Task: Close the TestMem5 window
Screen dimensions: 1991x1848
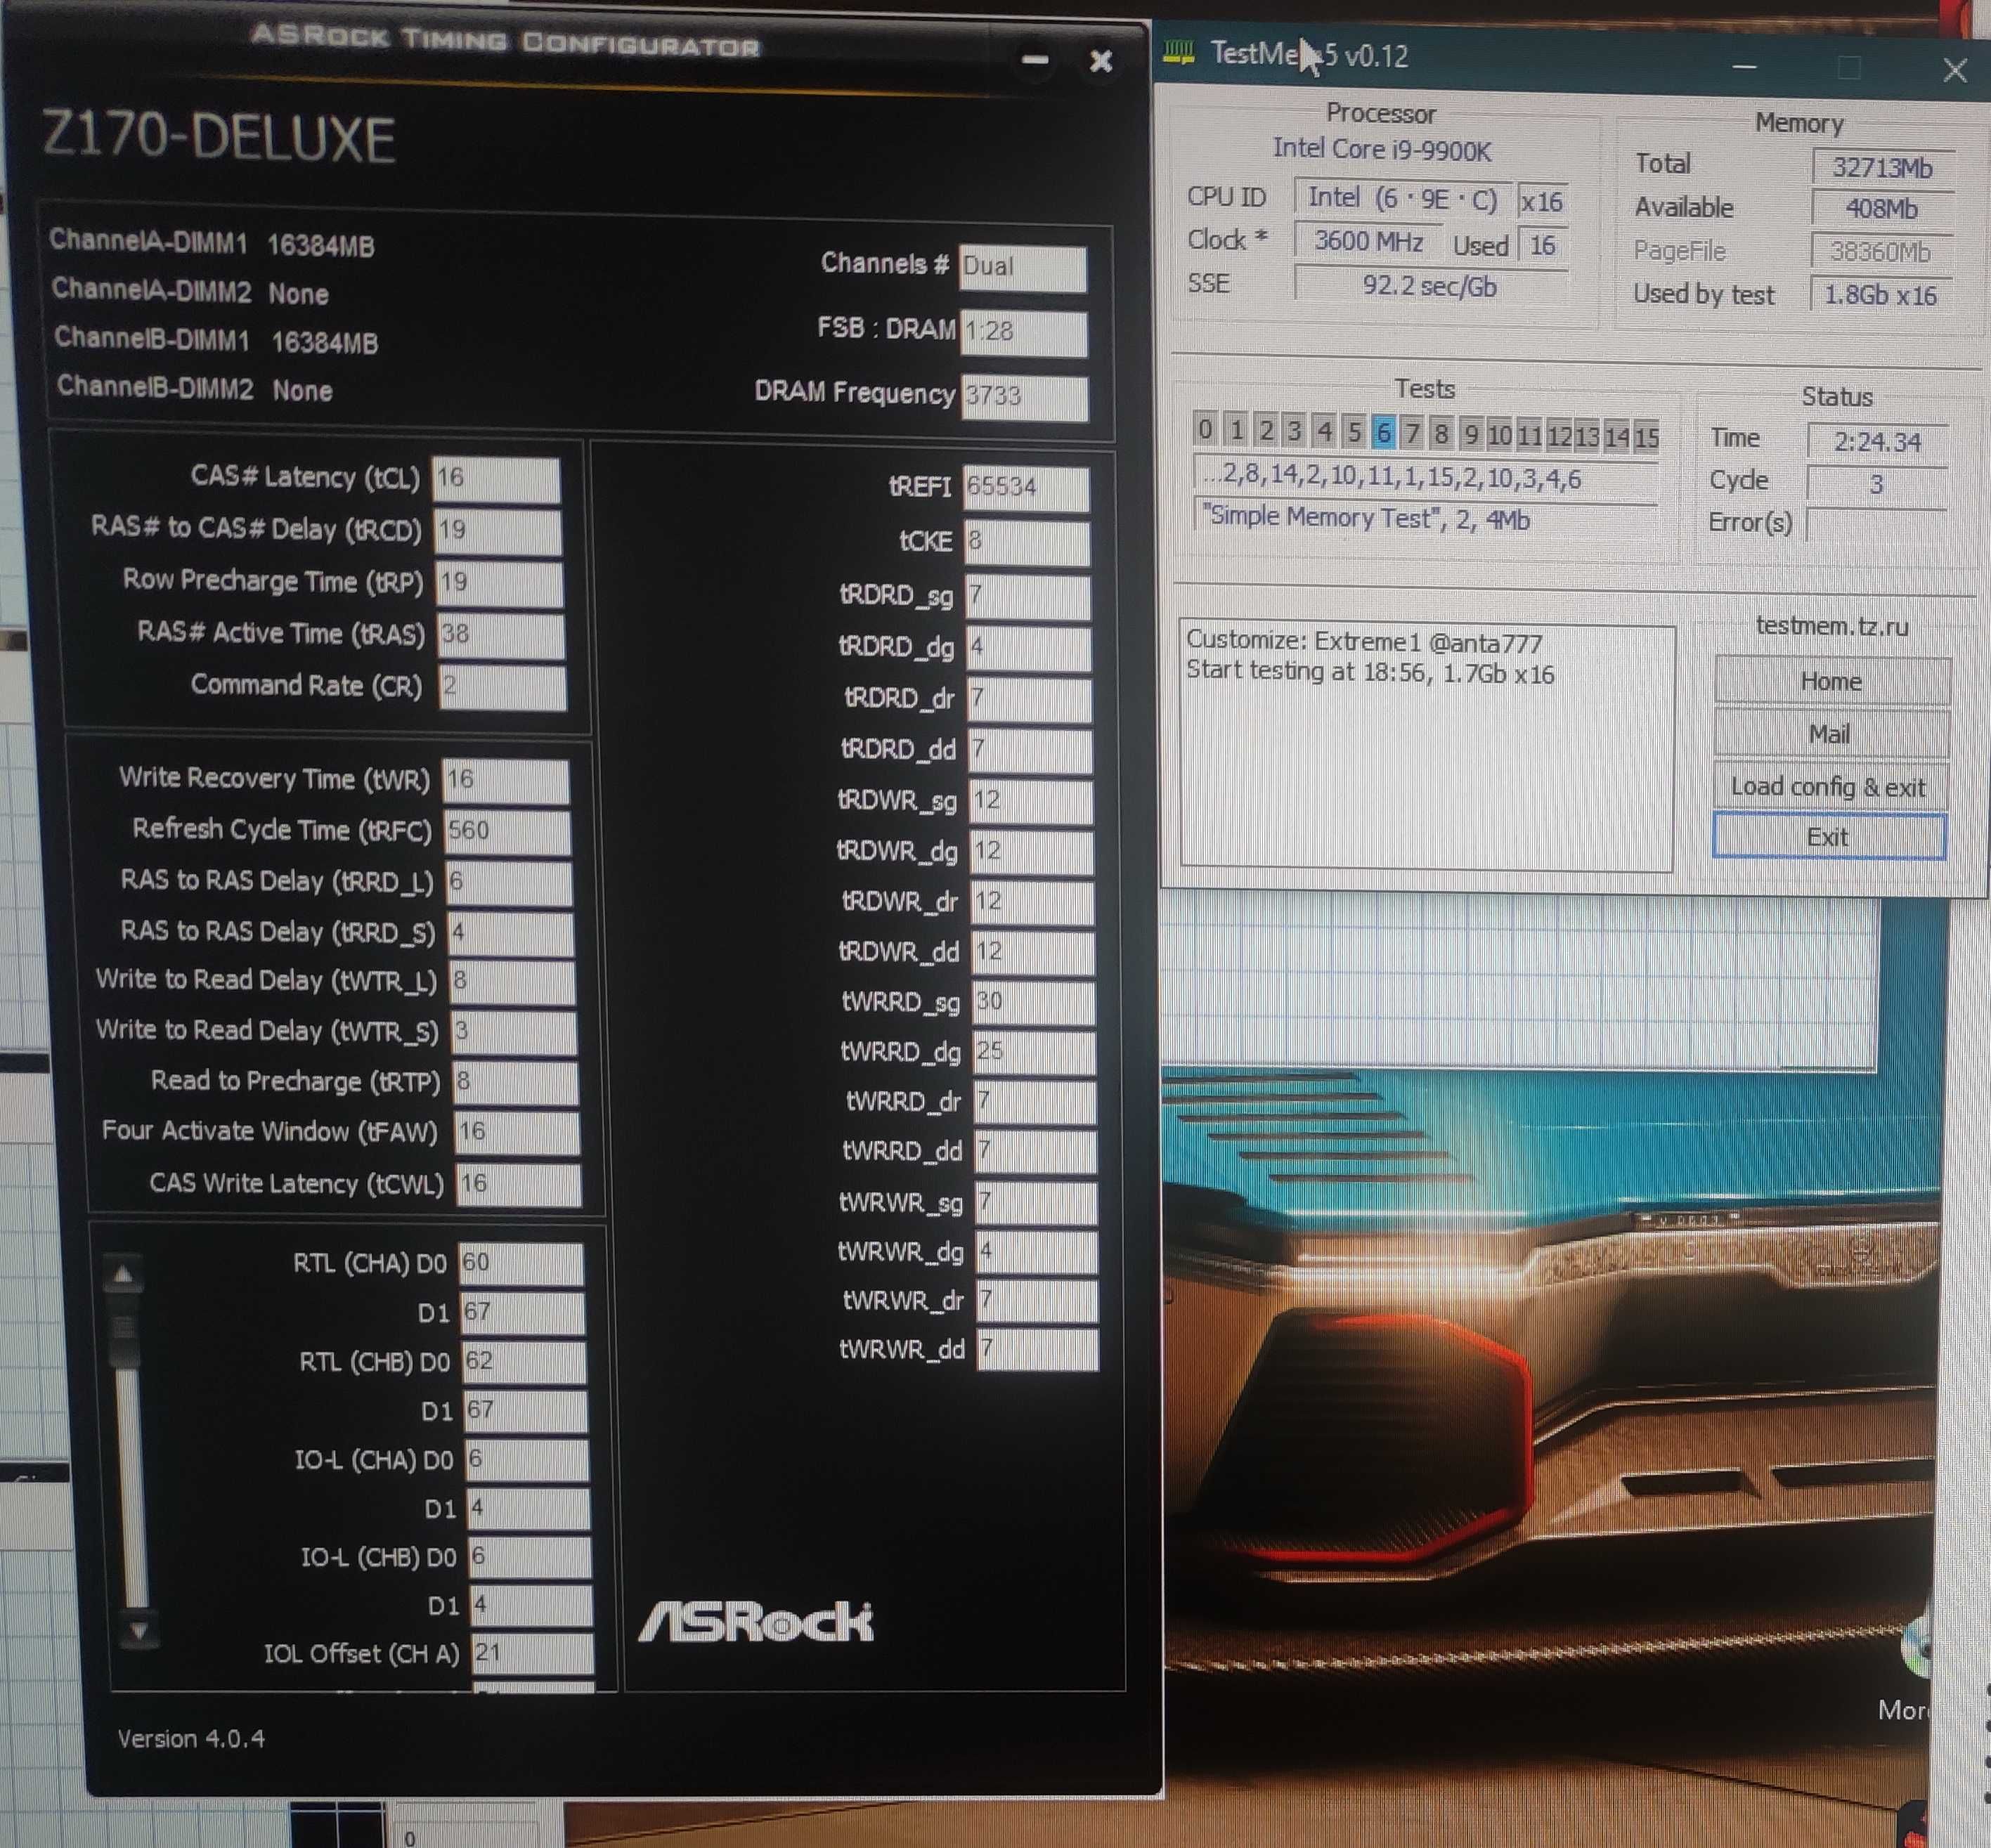Action: [1955, 70]
